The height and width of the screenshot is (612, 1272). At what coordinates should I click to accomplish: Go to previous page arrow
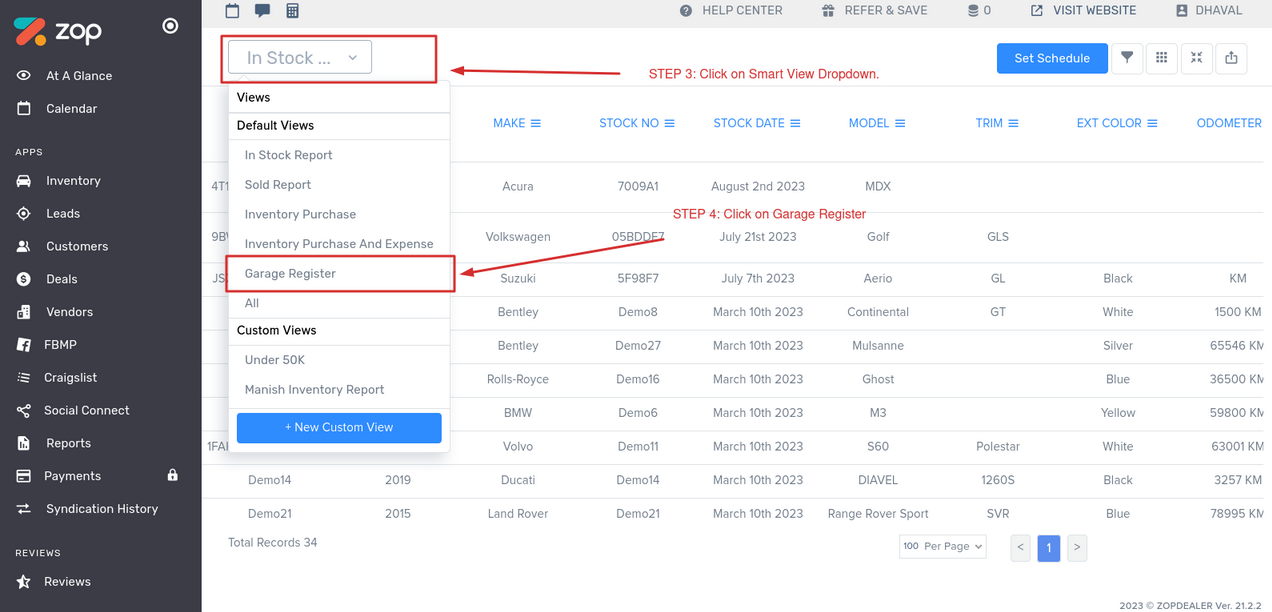point(1020,548)
